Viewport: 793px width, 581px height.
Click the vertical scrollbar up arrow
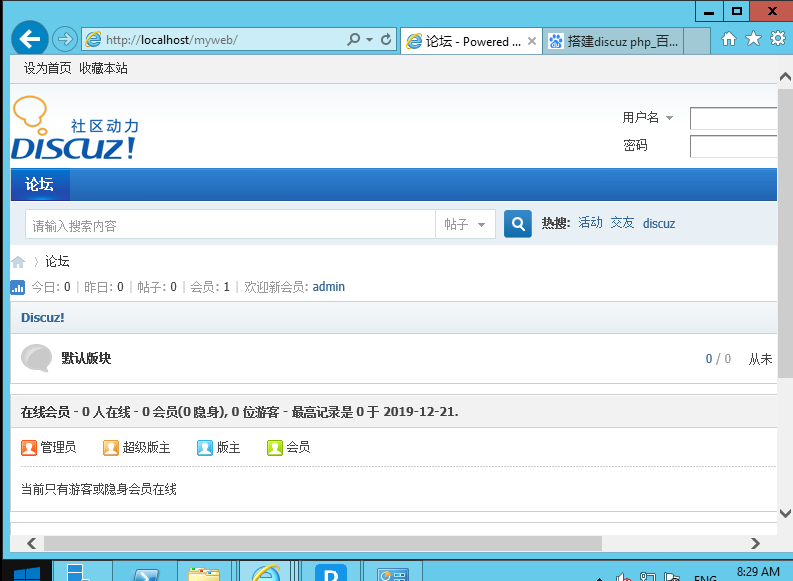coord(785,77)
